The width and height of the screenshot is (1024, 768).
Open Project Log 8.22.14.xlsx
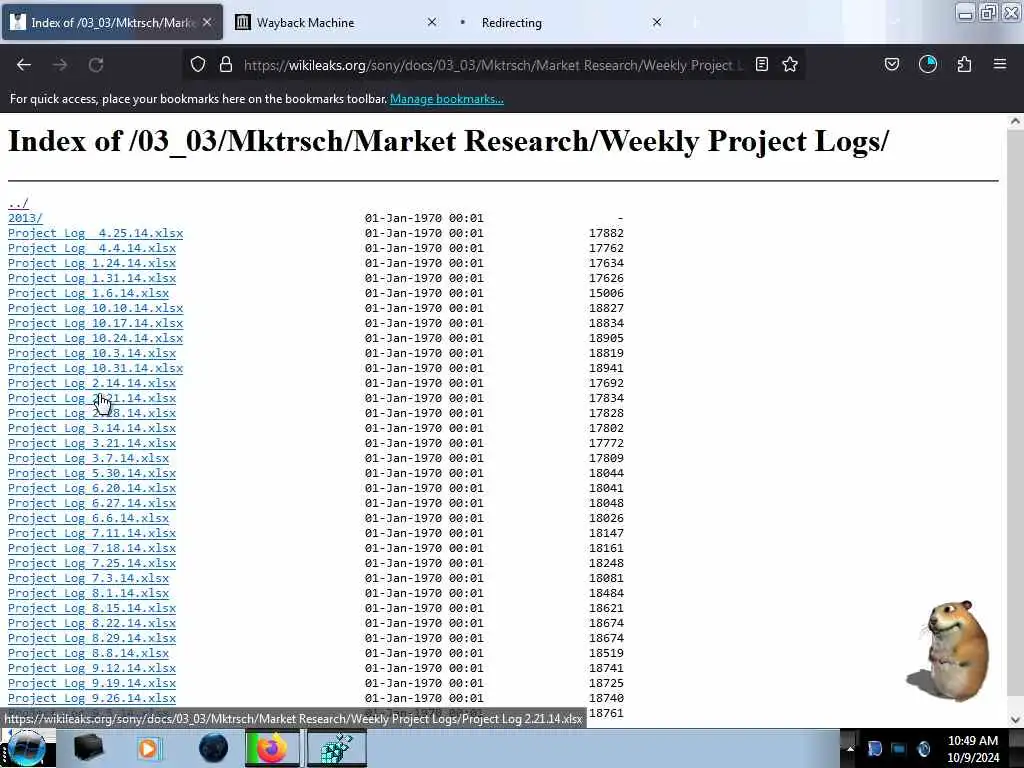point(92,624)
